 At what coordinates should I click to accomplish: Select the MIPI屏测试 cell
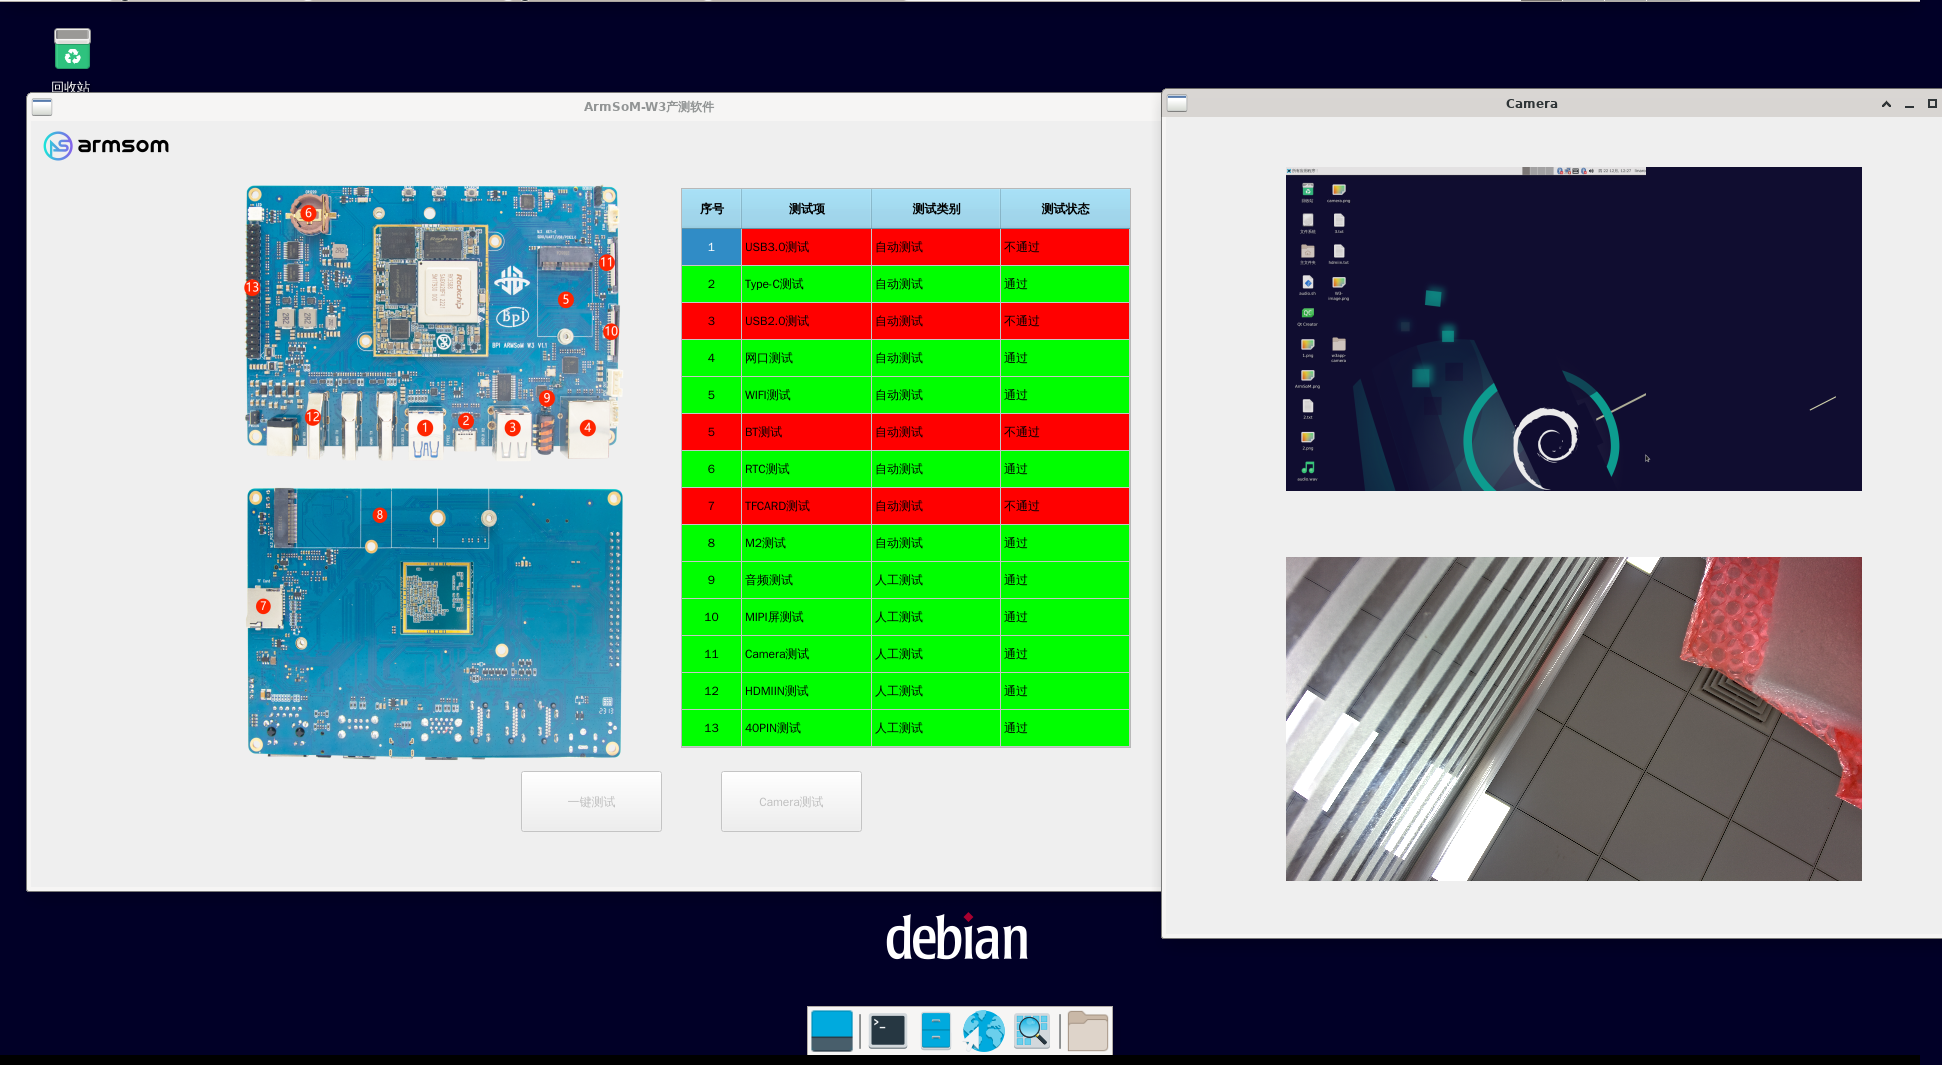(806, 617)
